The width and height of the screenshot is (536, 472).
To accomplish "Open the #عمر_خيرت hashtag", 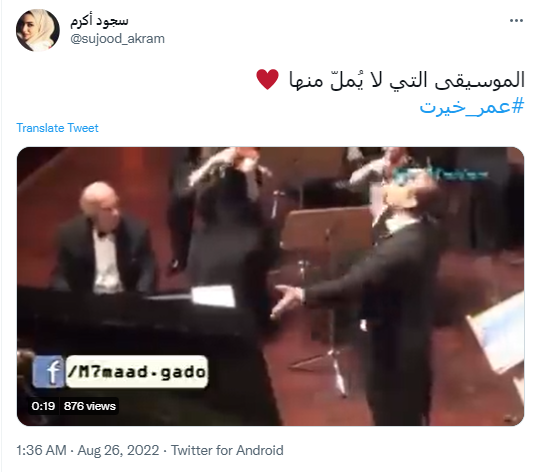I will pyautogui.click(x=472, y=107).
